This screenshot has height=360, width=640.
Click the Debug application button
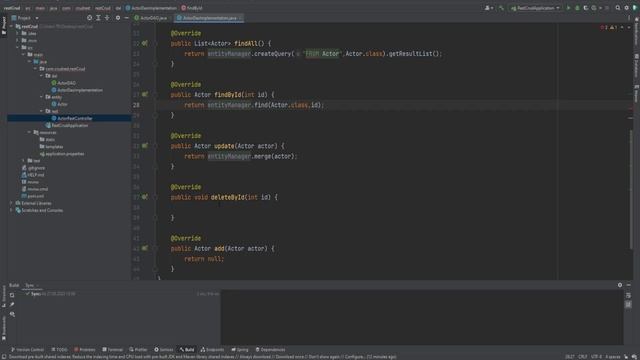pos(577,8)
